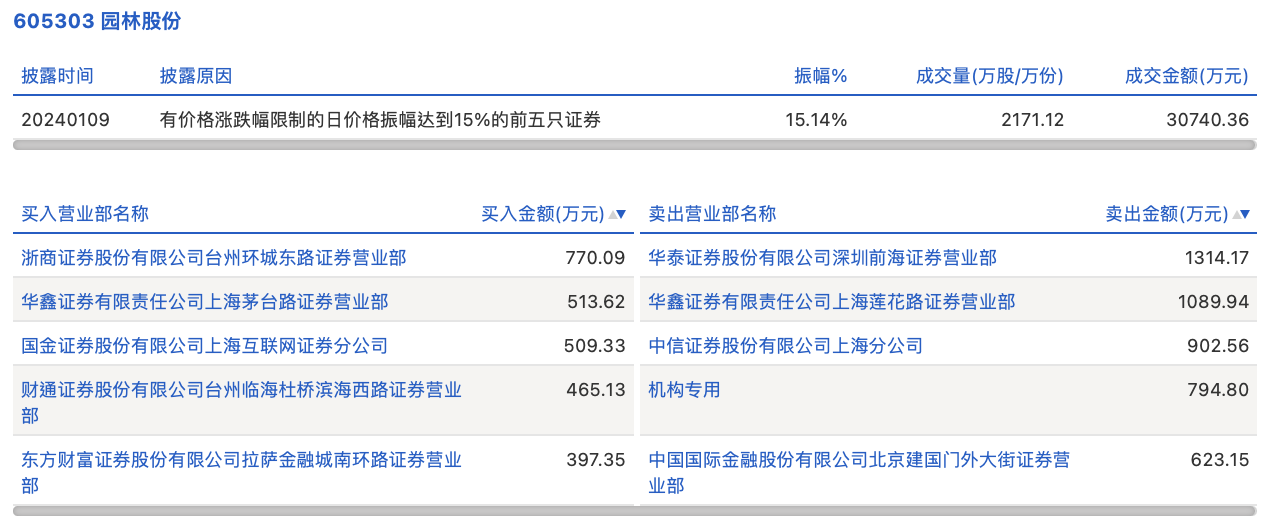Click the 卖出金额(万元) column header

click(1166, 214)
